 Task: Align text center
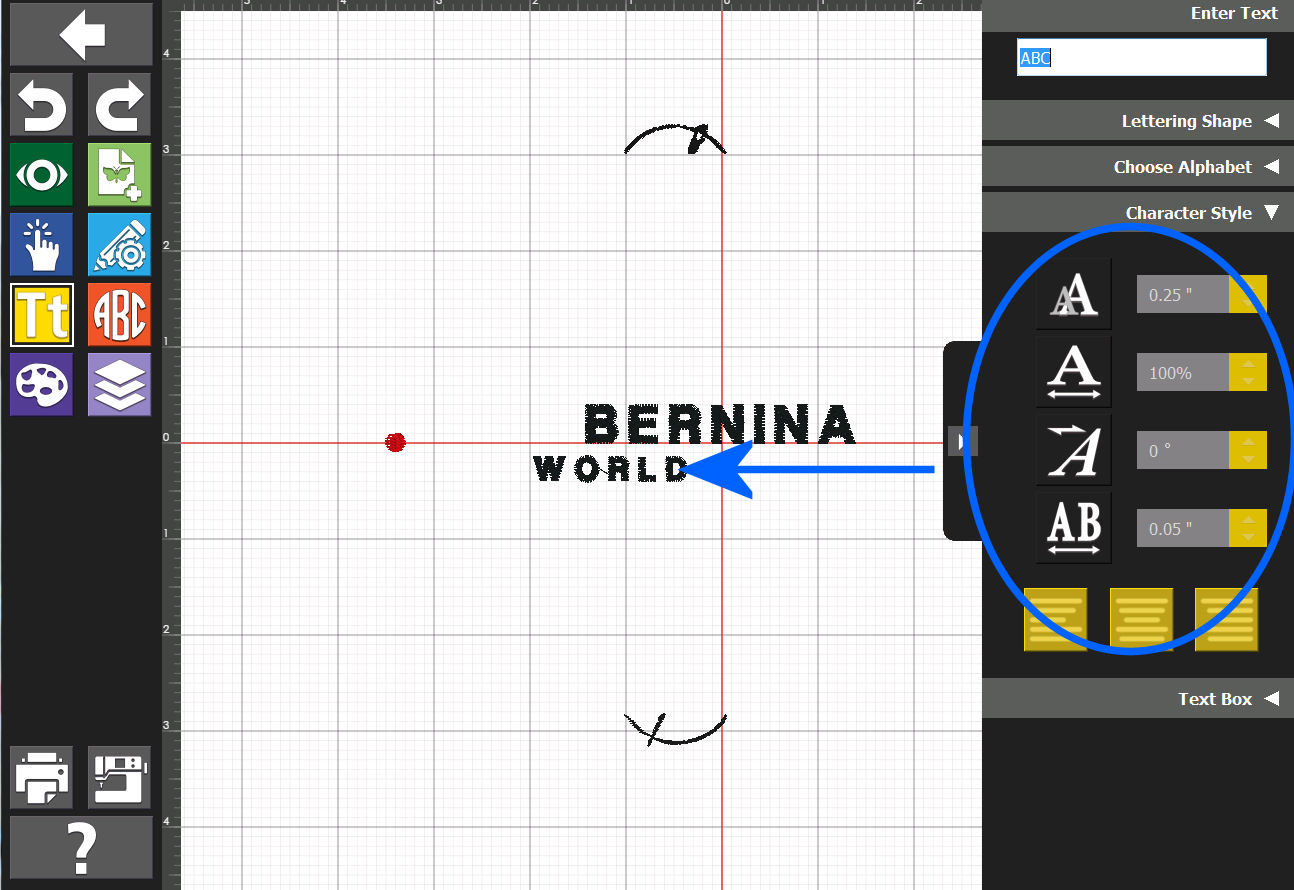tap(1141, 619)
